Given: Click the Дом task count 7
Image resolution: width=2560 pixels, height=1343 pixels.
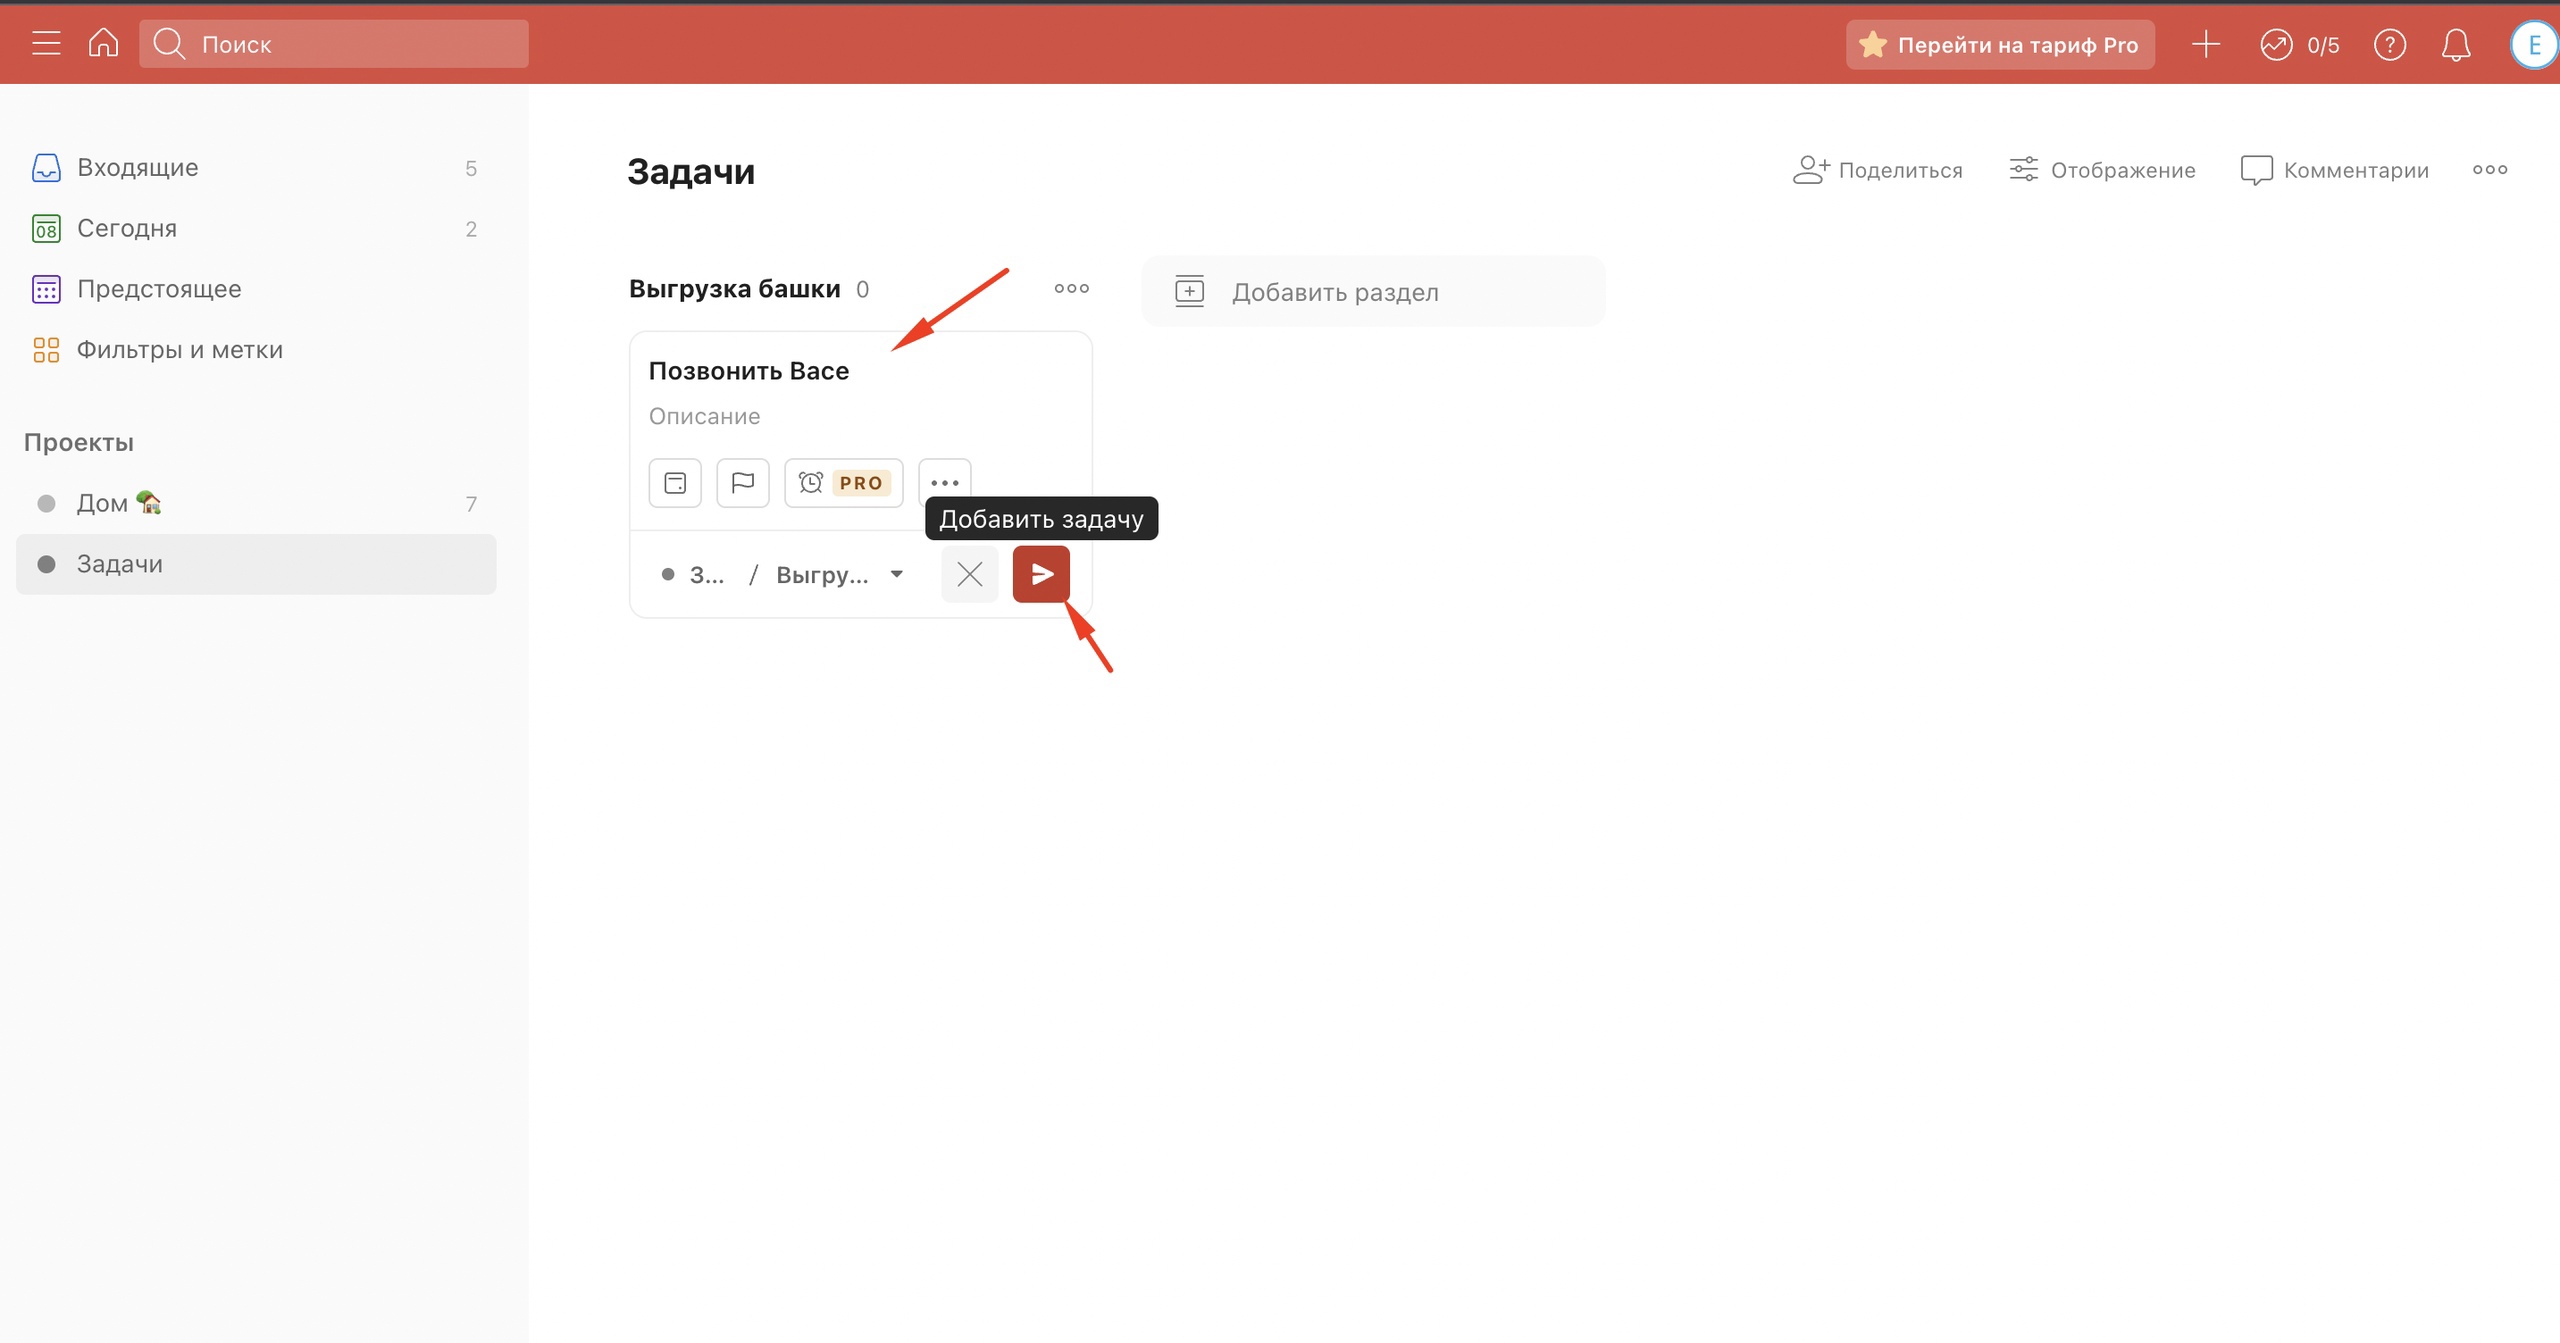Looking at the screenshot, I should 471,504.
